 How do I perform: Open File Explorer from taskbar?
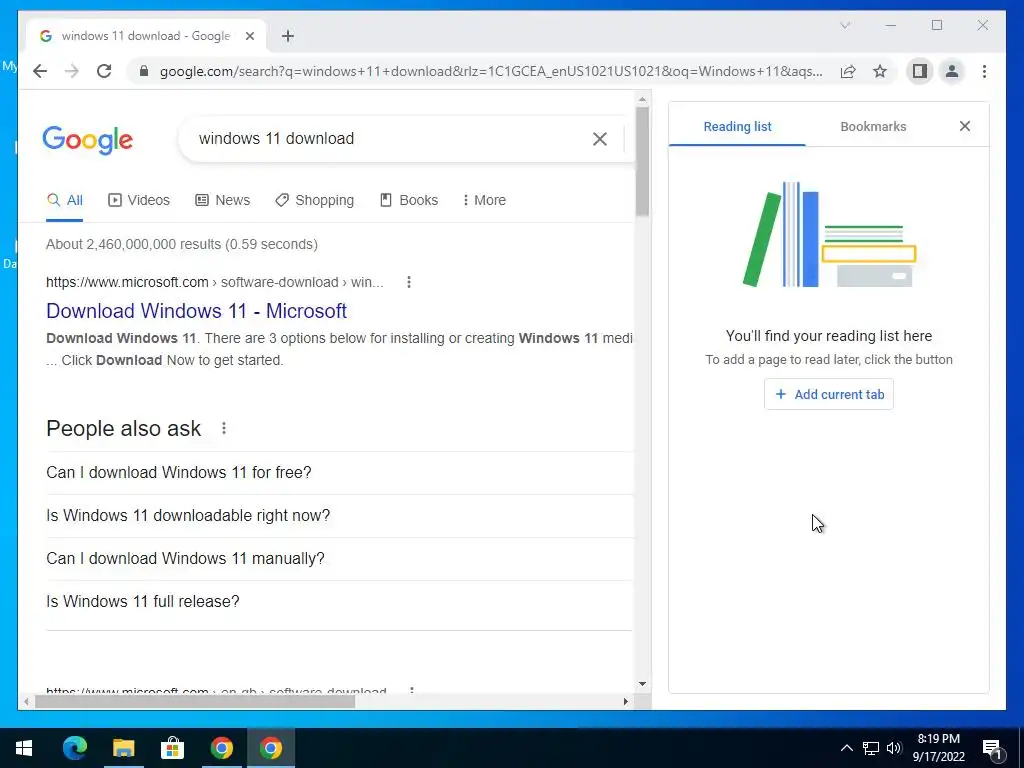click(x=123, y=748)
